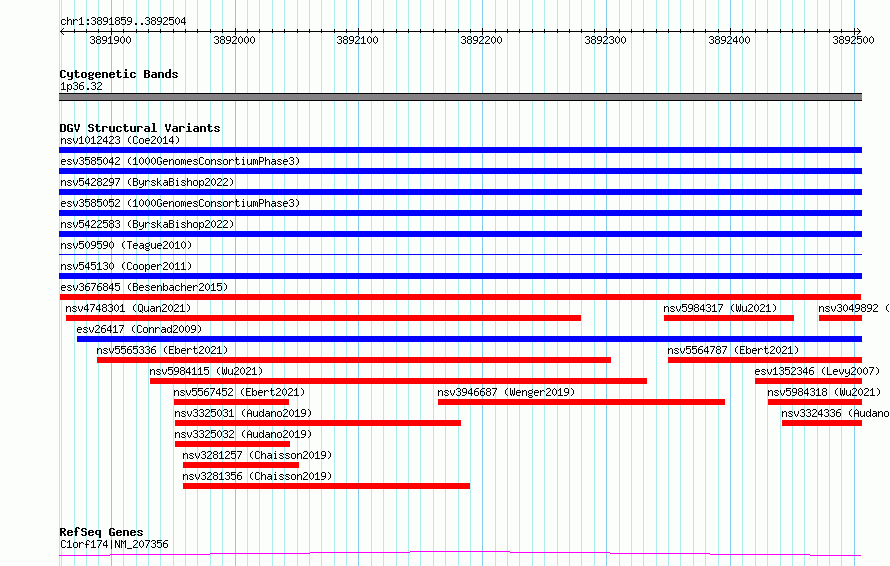Click the gray 1p36.32 cytogenetic band bar
The image size is (890, 566).
coord(460,97)
